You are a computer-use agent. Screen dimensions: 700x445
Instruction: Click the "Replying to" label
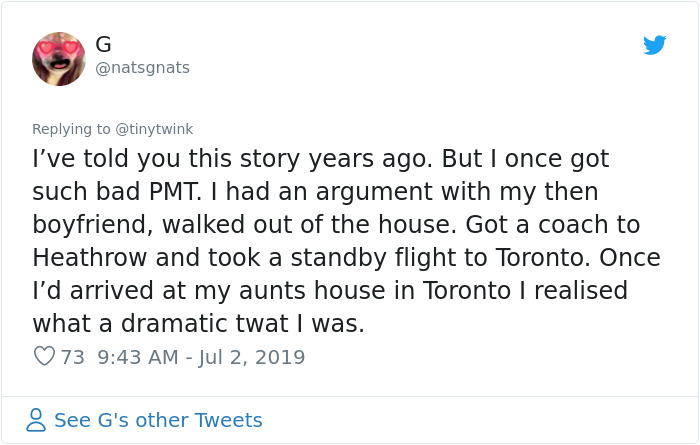click(x=71, y=129)
